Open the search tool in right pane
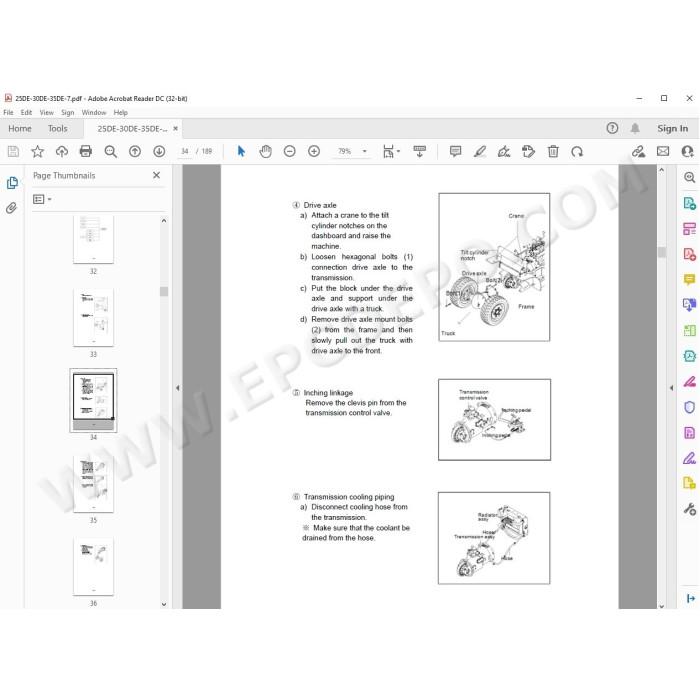Screen dimensions: 700x700 coord(689,178)
